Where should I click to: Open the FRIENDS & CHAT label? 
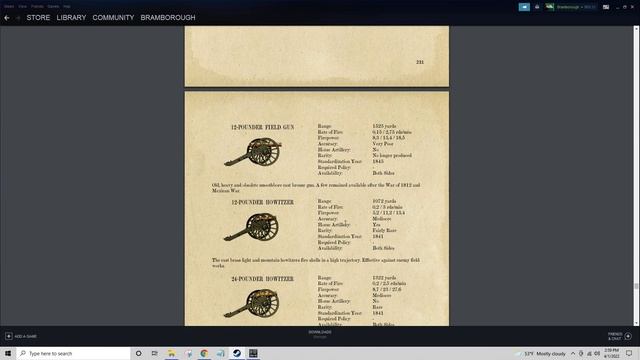pyautogui.click(x=615, y=336)
